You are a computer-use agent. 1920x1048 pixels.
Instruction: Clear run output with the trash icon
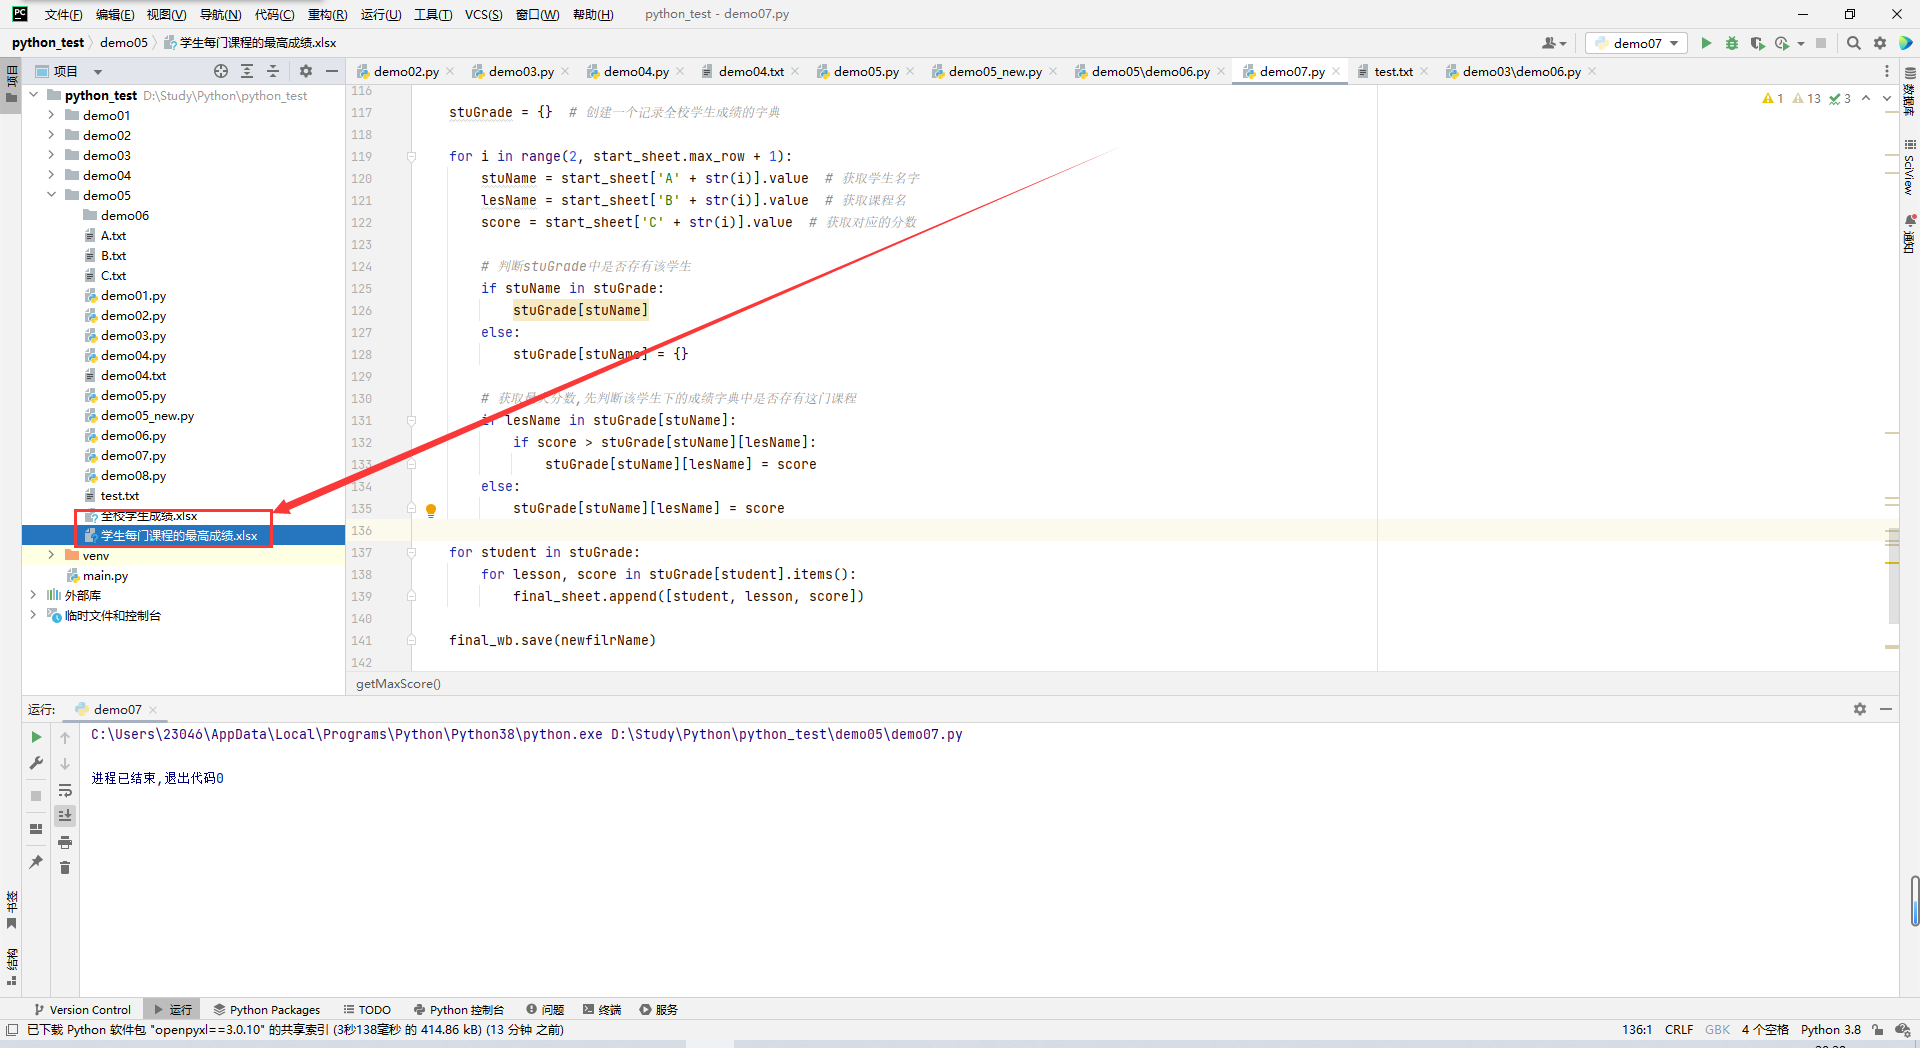pos(65,868)
